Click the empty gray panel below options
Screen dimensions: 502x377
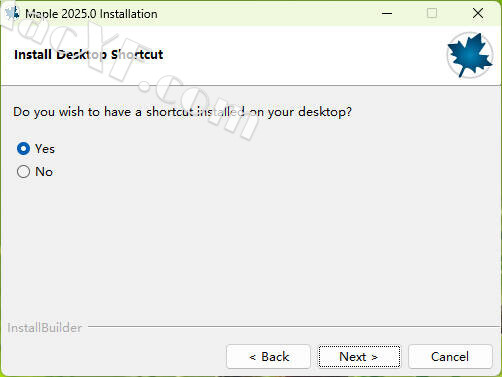(x=251, y=250)
